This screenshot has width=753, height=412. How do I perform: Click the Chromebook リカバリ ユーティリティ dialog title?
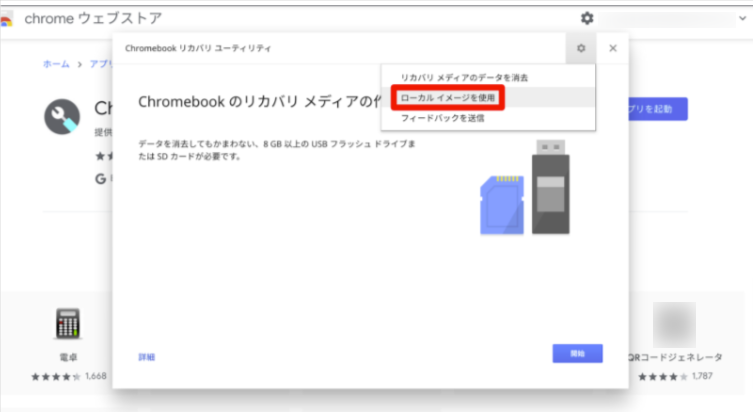tap(198, 48)
